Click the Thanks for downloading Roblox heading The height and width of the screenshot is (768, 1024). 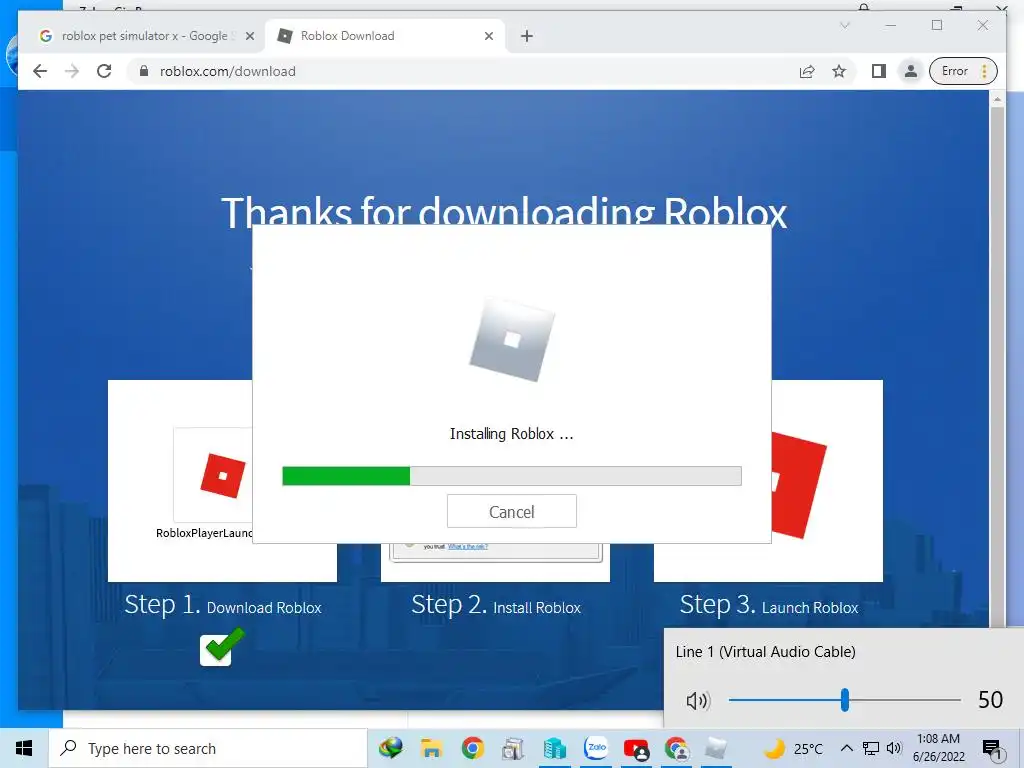coord(504,211)
